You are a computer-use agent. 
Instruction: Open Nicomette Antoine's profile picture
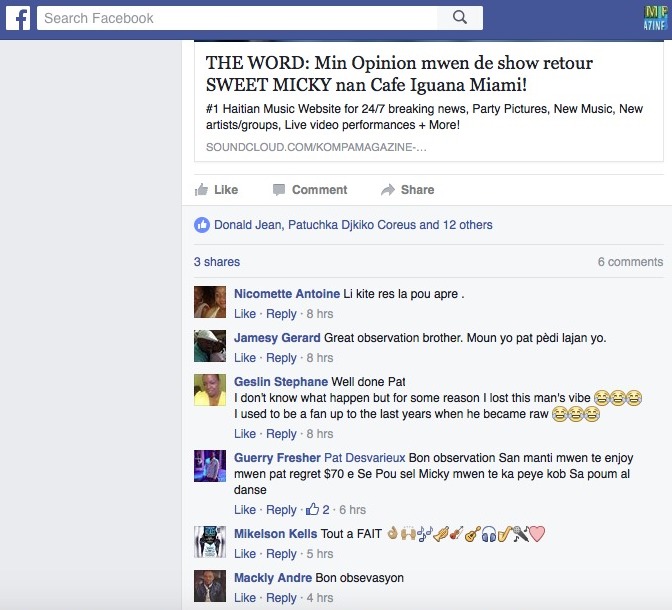(210, 302)
